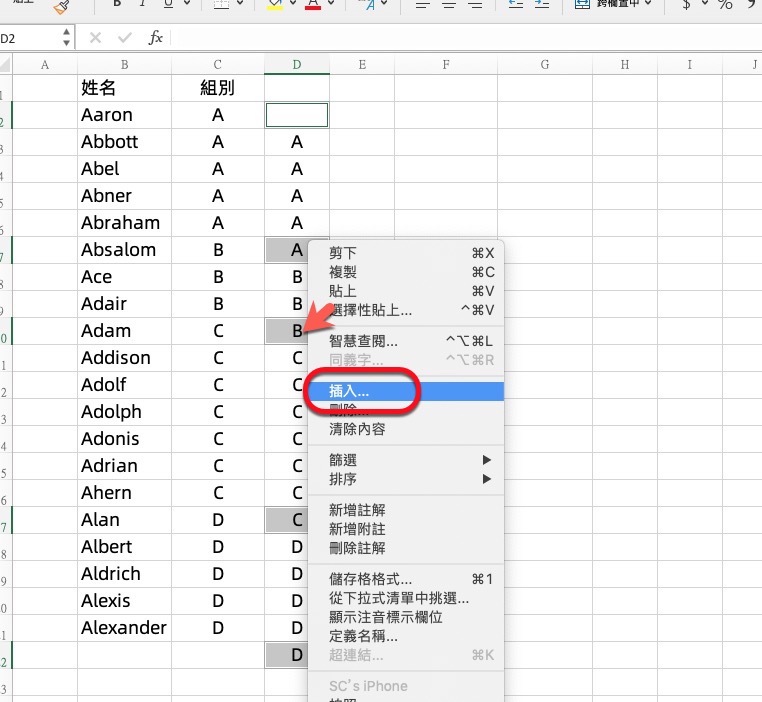
Task: Open the currency format dropdown arrow
Action: click(x=705, y=3)
